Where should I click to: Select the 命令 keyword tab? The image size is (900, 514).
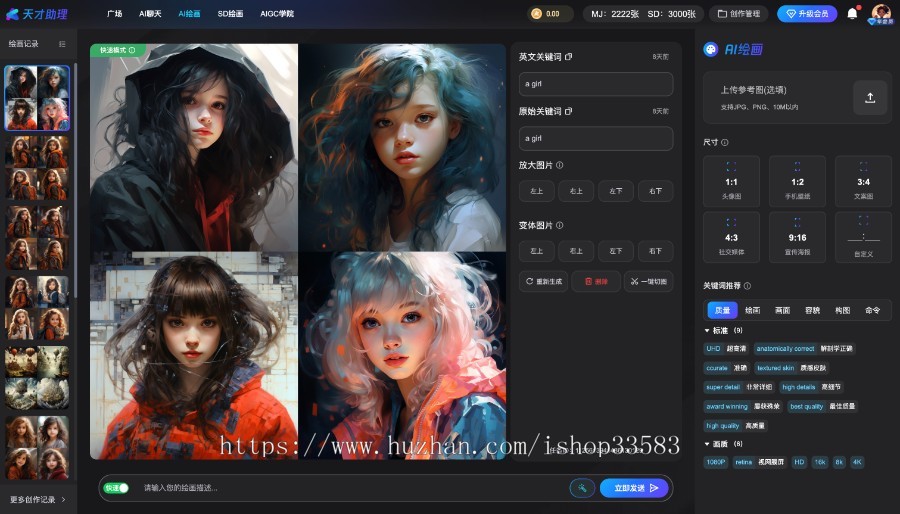[872, 310]
